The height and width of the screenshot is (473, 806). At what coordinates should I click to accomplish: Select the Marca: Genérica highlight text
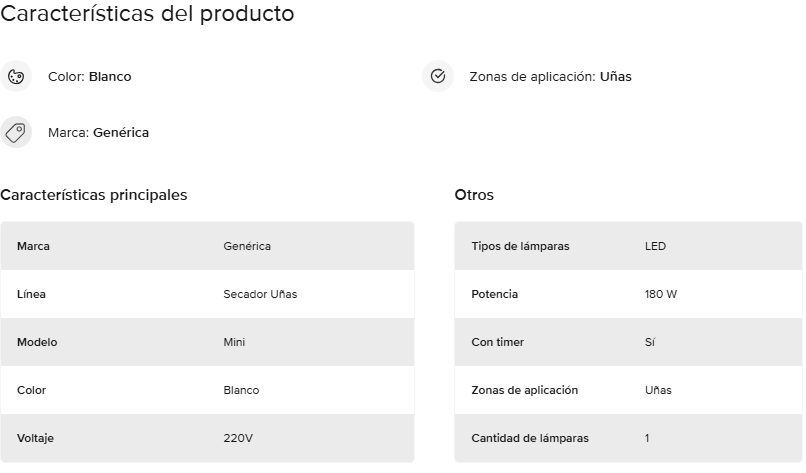point(98,133)
